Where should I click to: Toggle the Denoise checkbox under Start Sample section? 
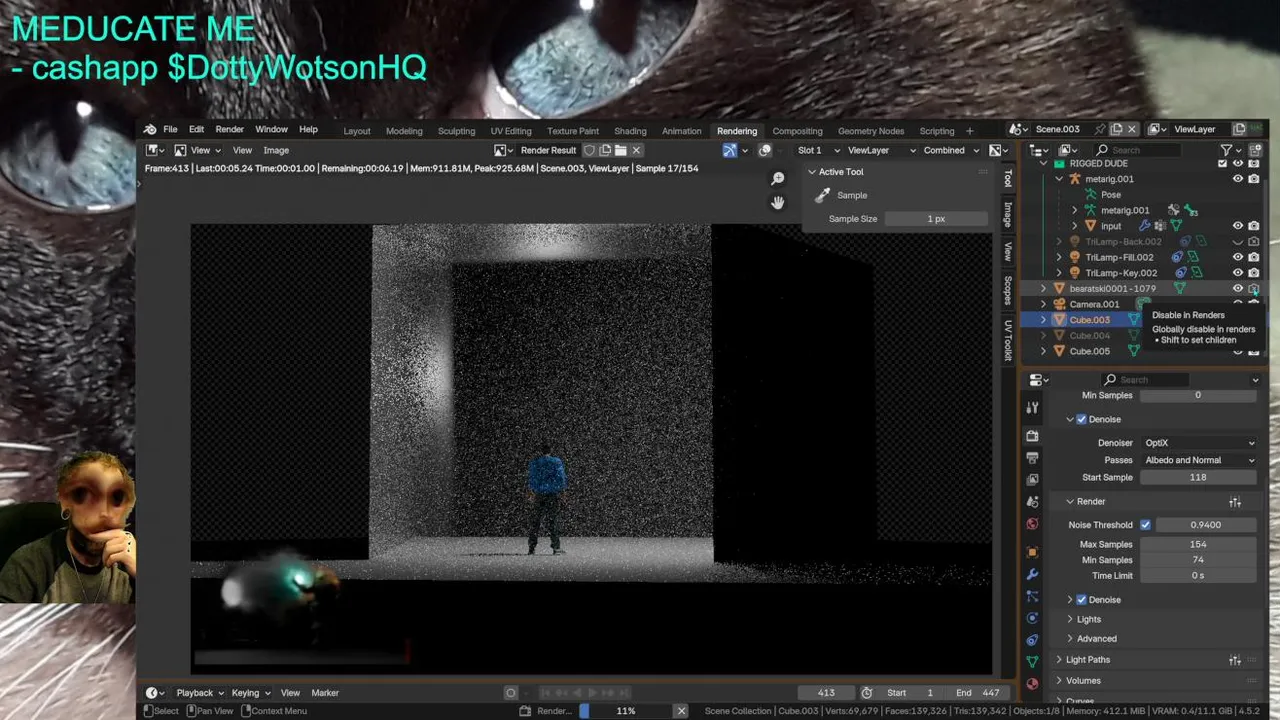pyautogui.click(x=1081, y=419)
